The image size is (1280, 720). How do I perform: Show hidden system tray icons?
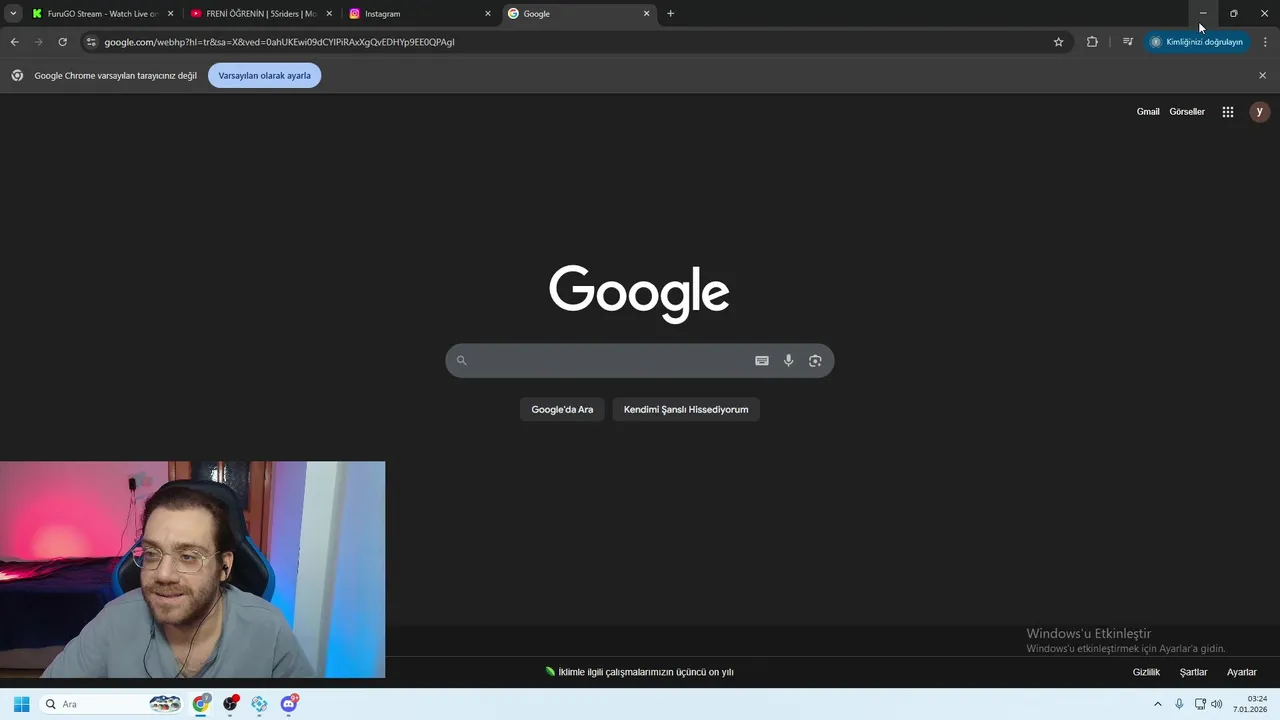pos(1158,704)
